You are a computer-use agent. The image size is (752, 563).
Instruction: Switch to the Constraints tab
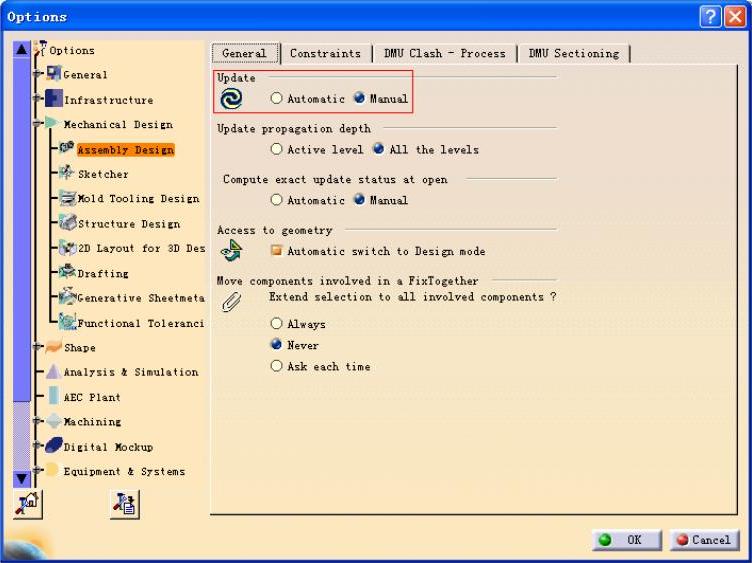(x=326, y=53)
